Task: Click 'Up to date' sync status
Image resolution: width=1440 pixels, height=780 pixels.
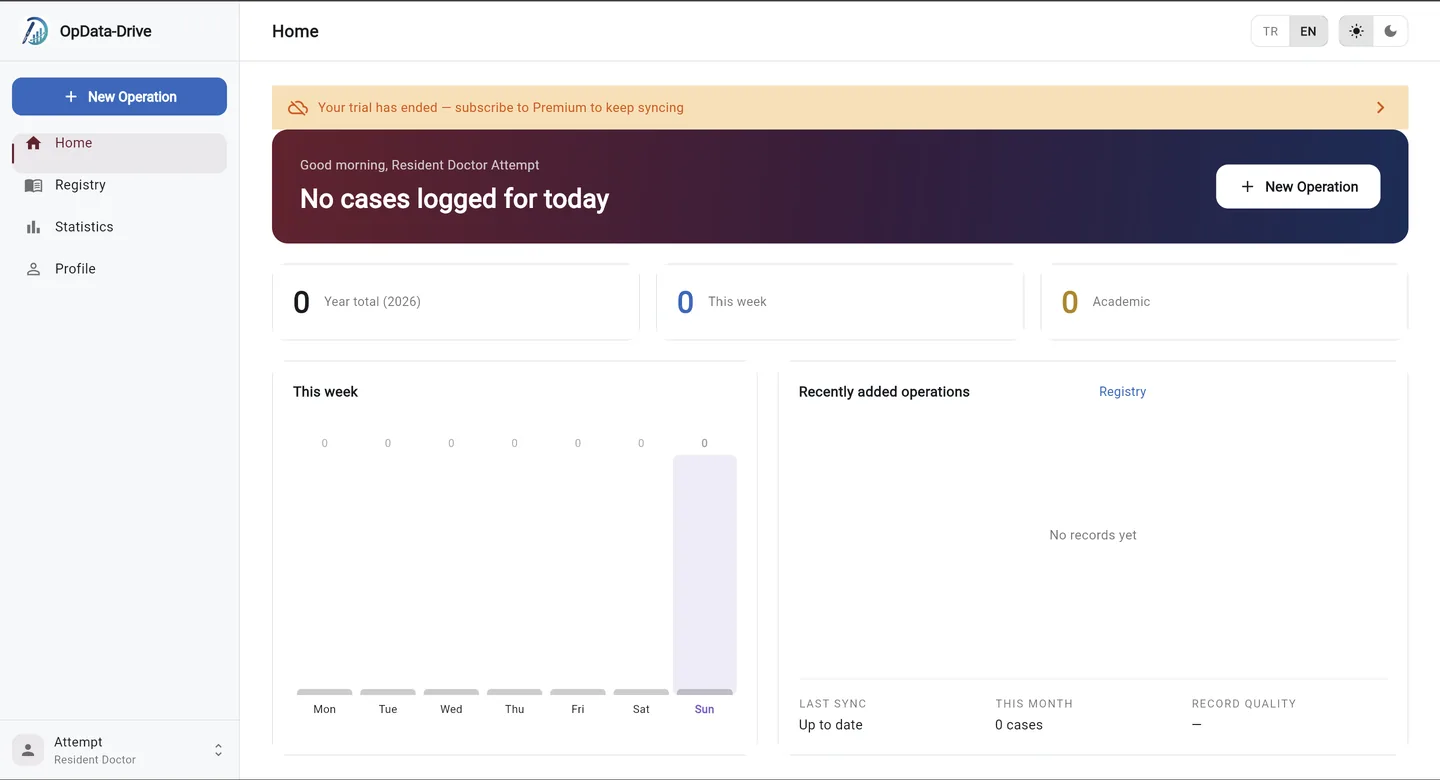Action: click(831, 725)
